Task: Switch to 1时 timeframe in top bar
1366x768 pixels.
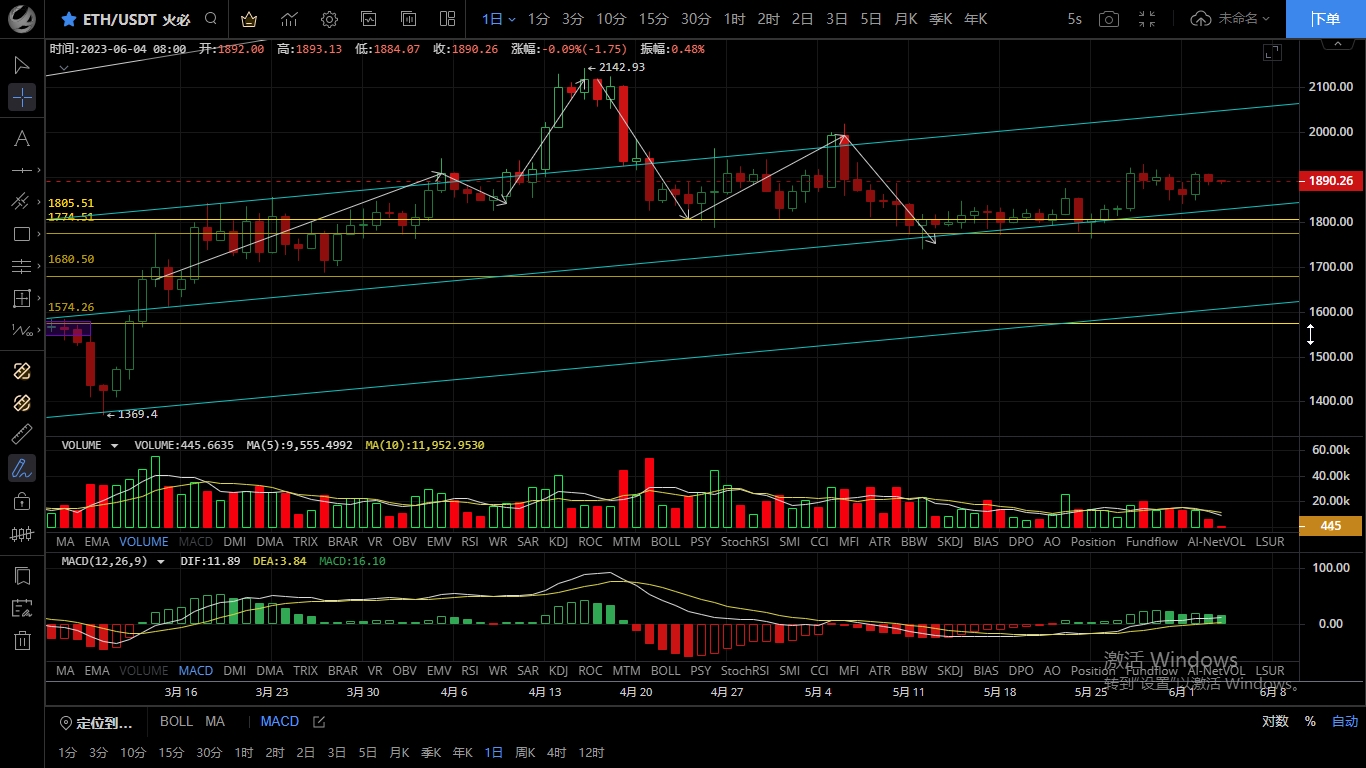Action: 734,19
